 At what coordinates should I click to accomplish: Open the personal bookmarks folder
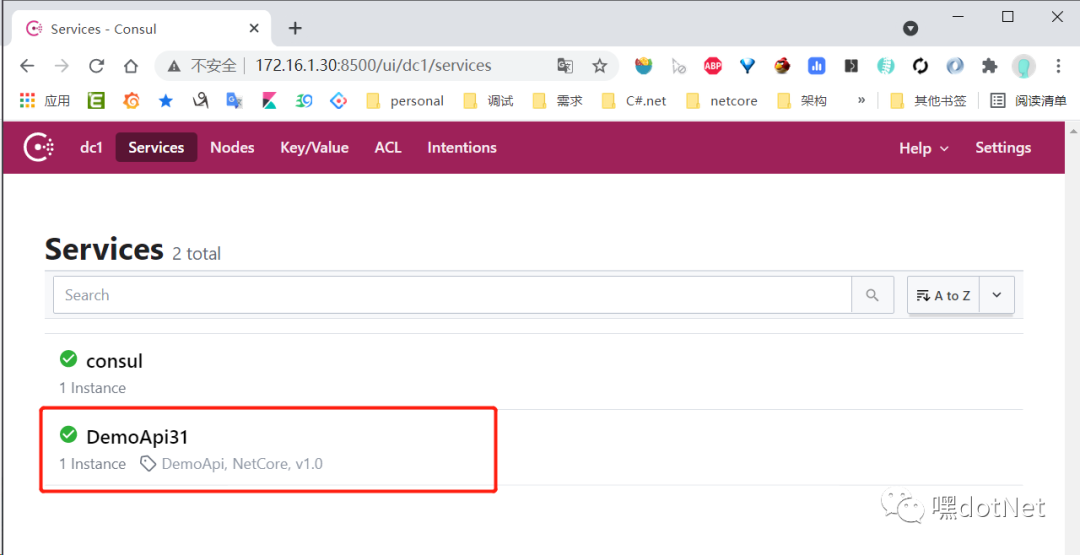pos(405,101)
